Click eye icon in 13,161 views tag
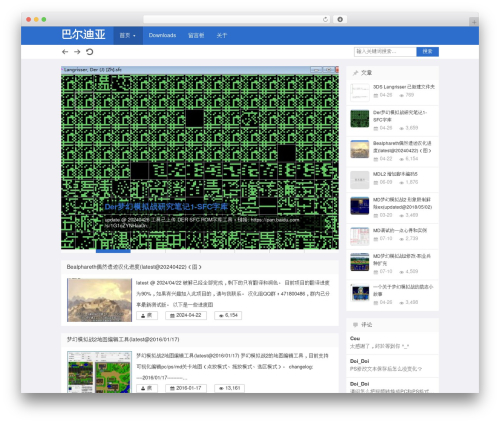Image resolution: width=500 pixels, height=423 pixels. coord(221,389)
